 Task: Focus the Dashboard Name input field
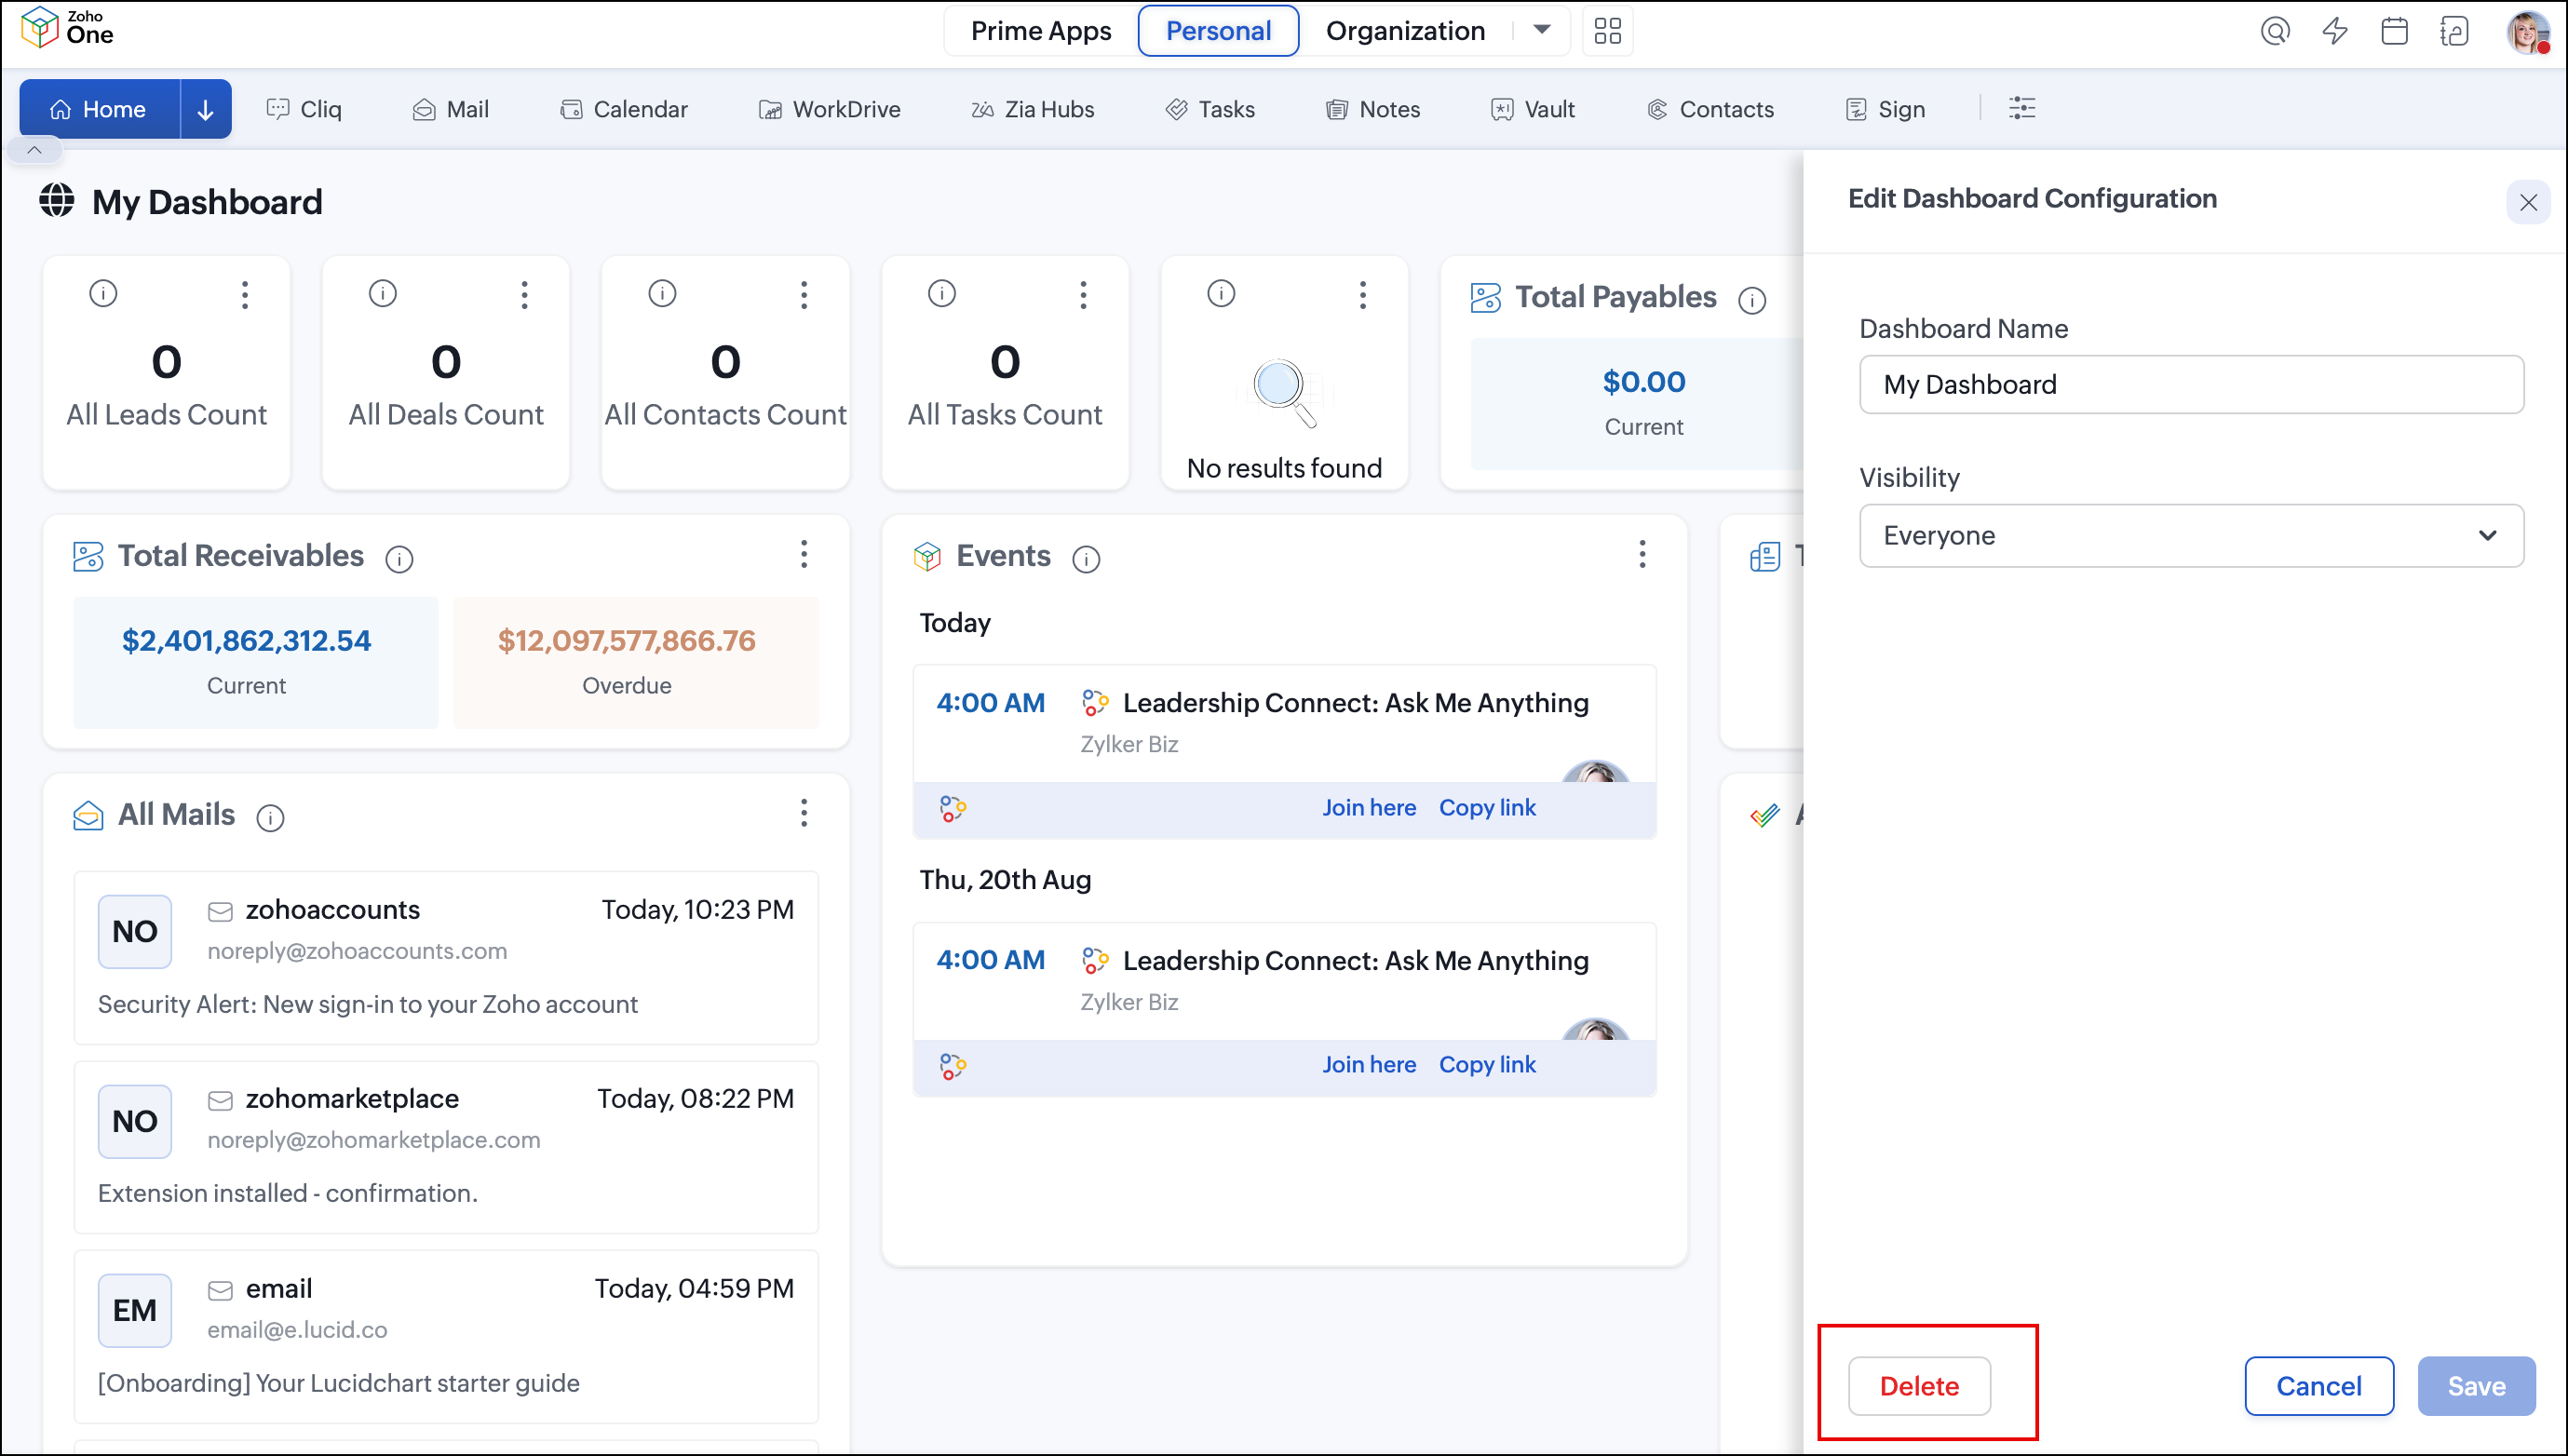click(2191, 385)
